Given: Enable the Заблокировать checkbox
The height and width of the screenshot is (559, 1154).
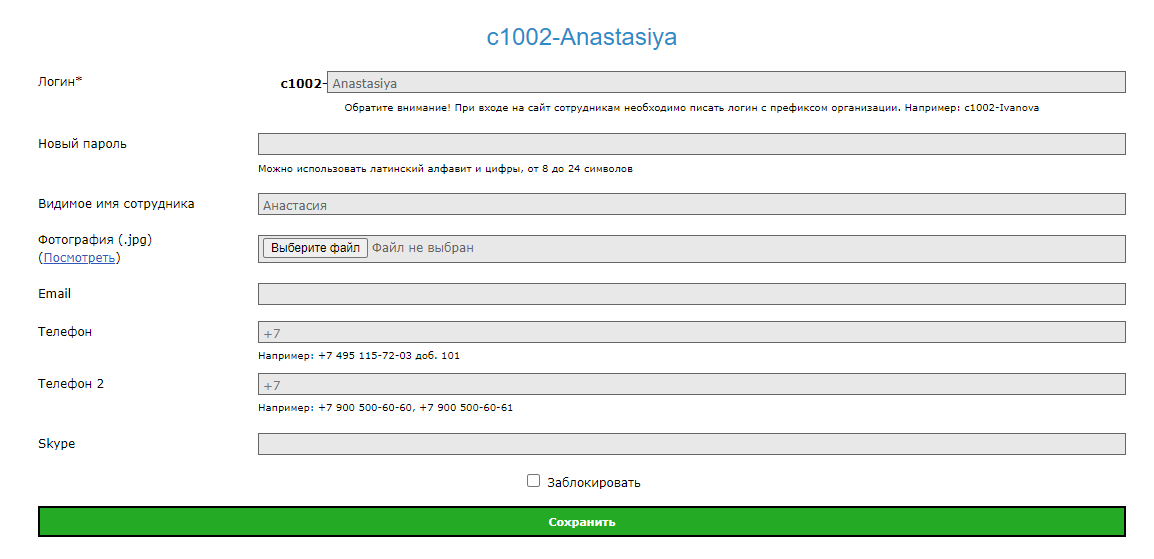Looking at the screenshot, I should coord(533,481).
